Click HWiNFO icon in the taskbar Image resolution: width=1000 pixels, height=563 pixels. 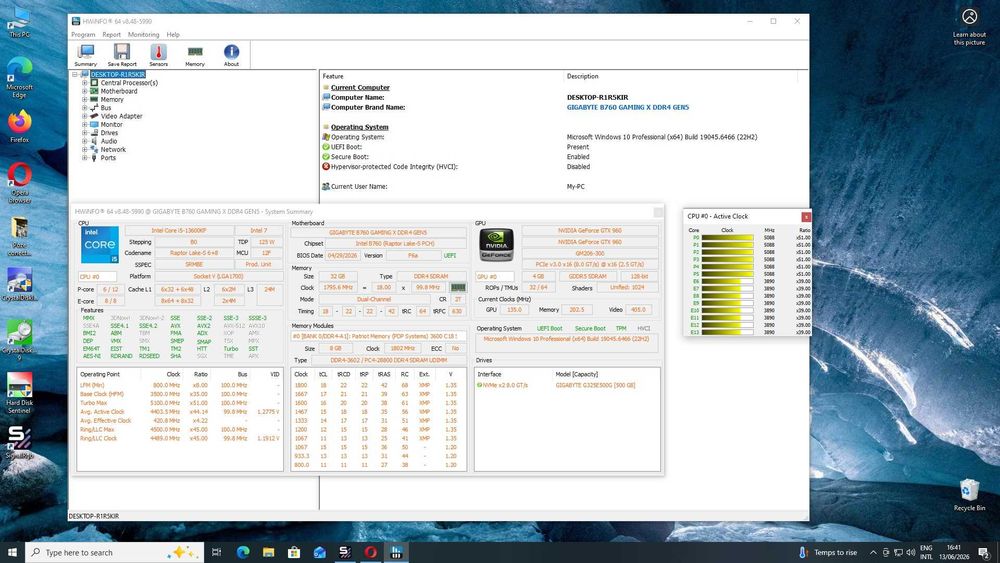click(x=396, y=552)
